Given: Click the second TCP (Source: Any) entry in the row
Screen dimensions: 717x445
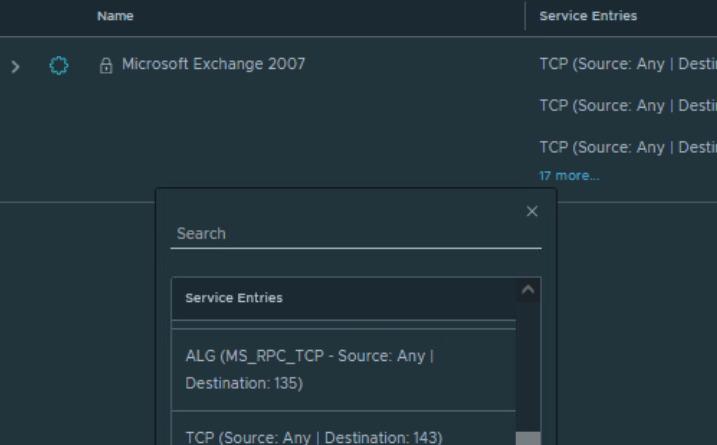Looking at the screenshot, I should (x=628, y=106).
